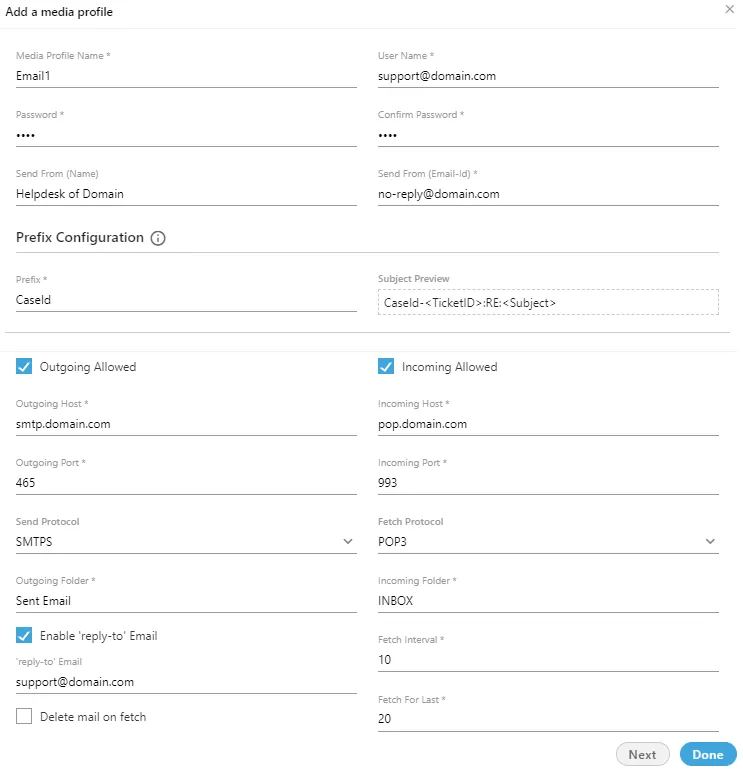Screen dimensions: 743x775
Task: Select the Password field
Action: coord(186,135)
